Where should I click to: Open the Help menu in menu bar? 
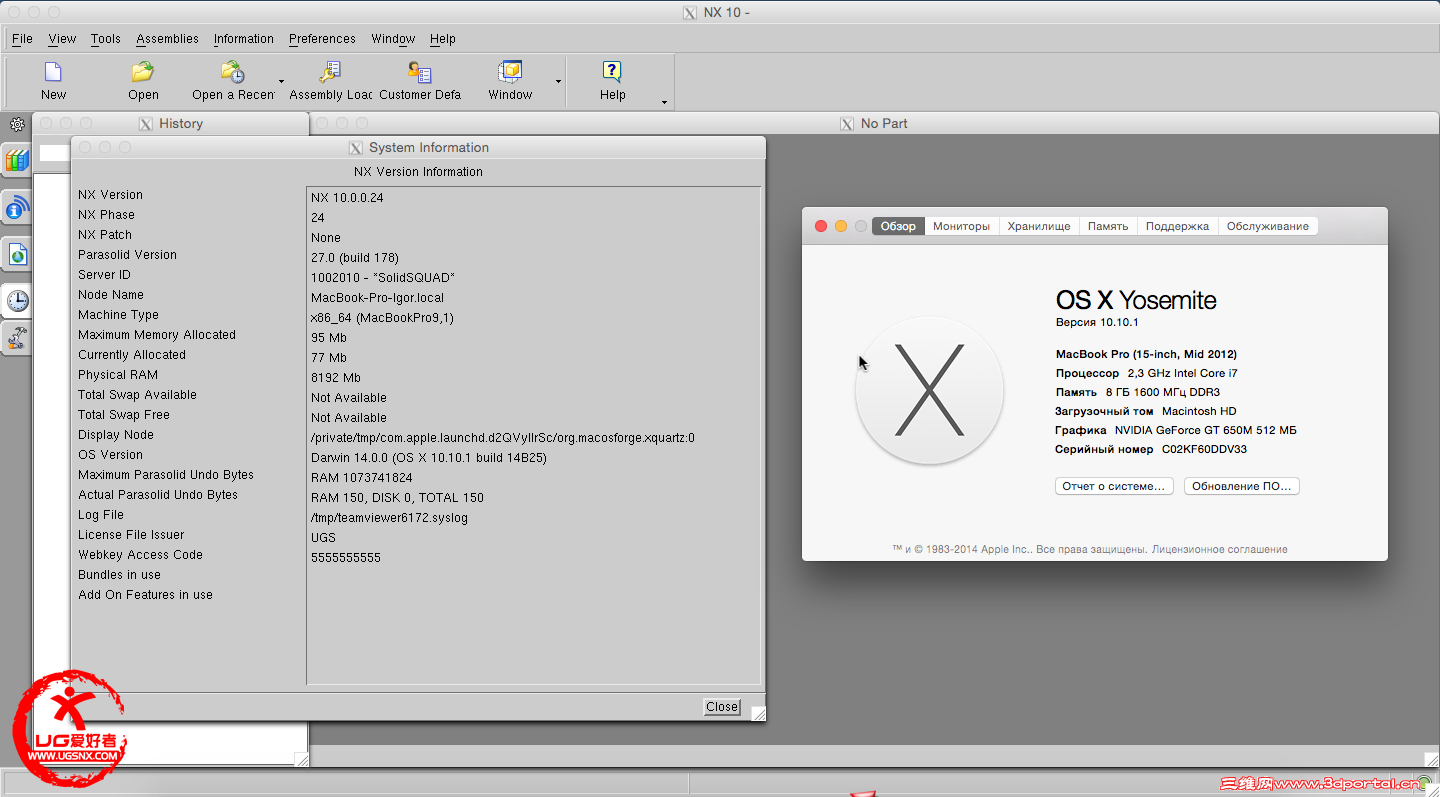point(442,39)
